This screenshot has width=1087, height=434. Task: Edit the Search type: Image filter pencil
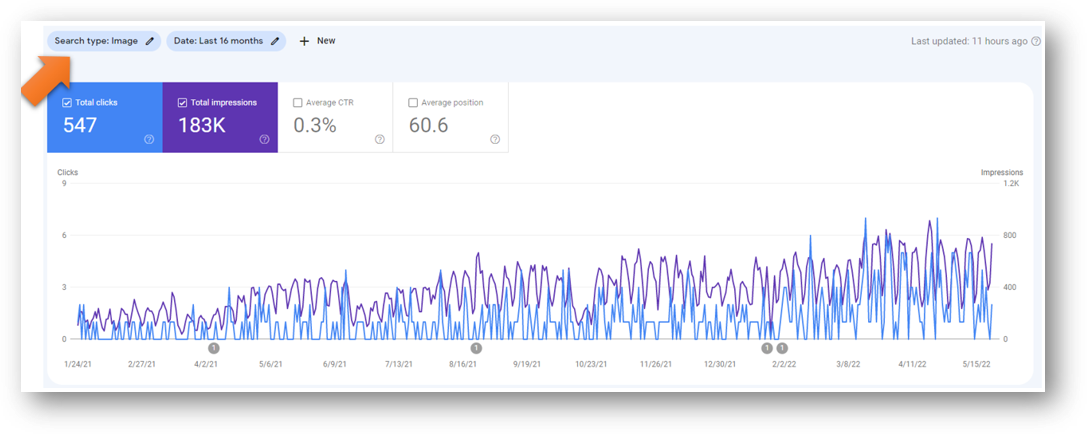[150, 41]
